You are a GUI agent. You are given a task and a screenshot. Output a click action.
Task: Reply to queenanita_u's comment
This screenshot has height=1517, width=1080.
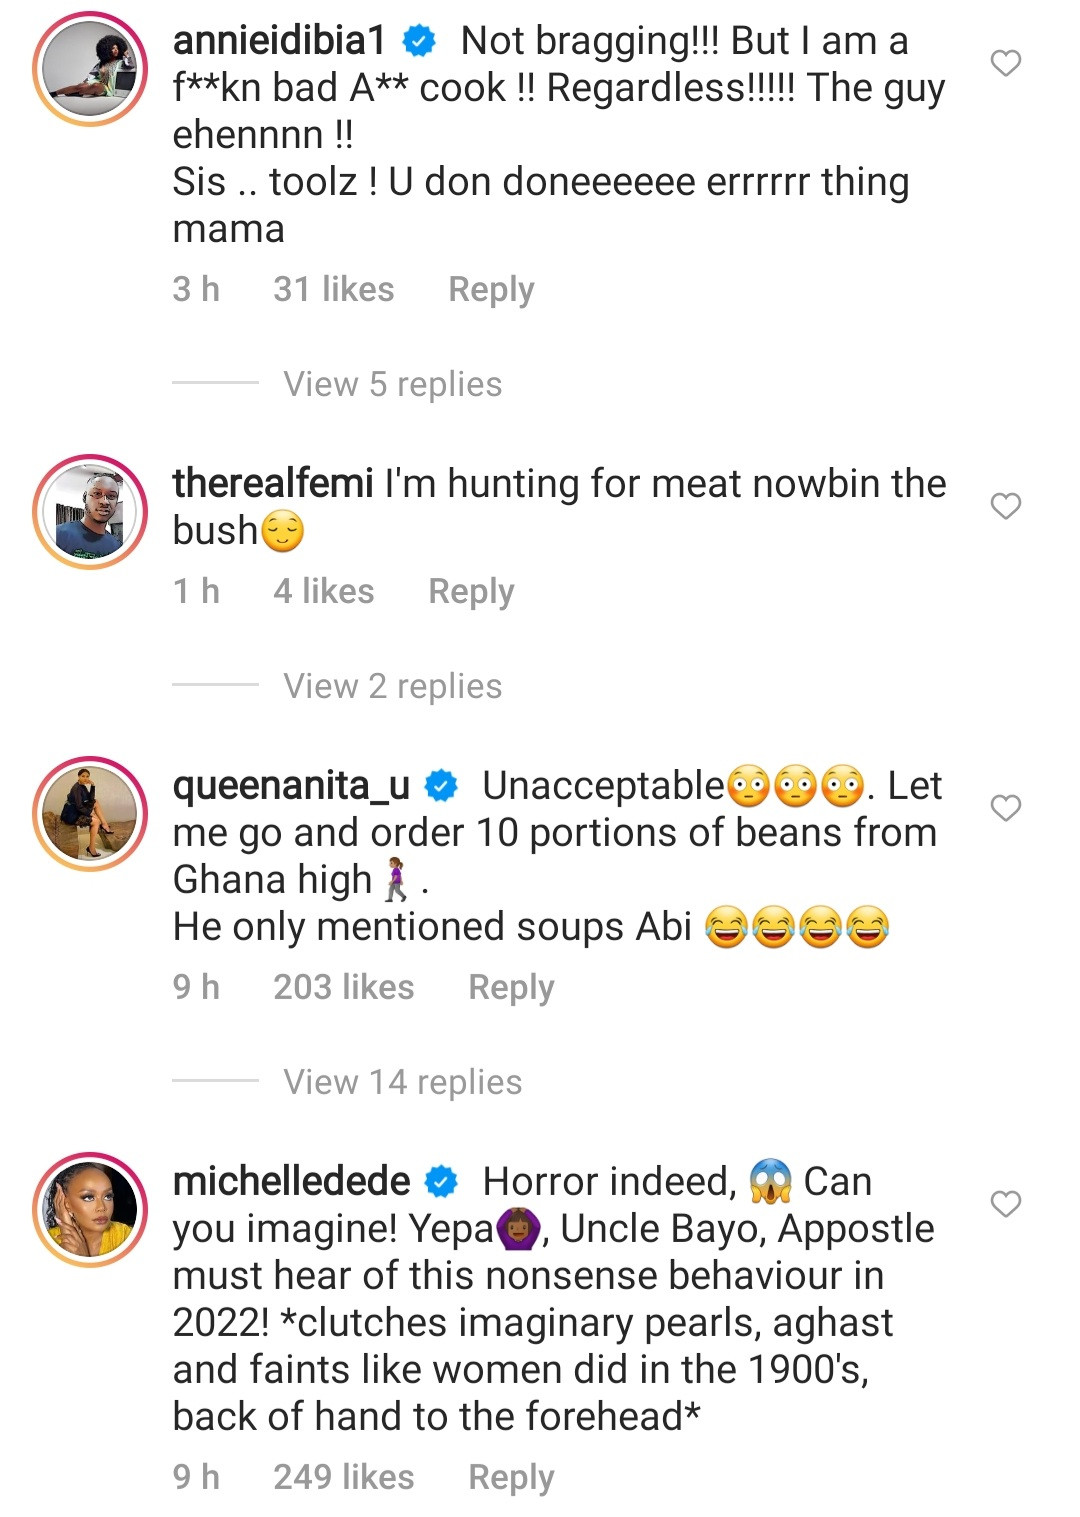511,988
